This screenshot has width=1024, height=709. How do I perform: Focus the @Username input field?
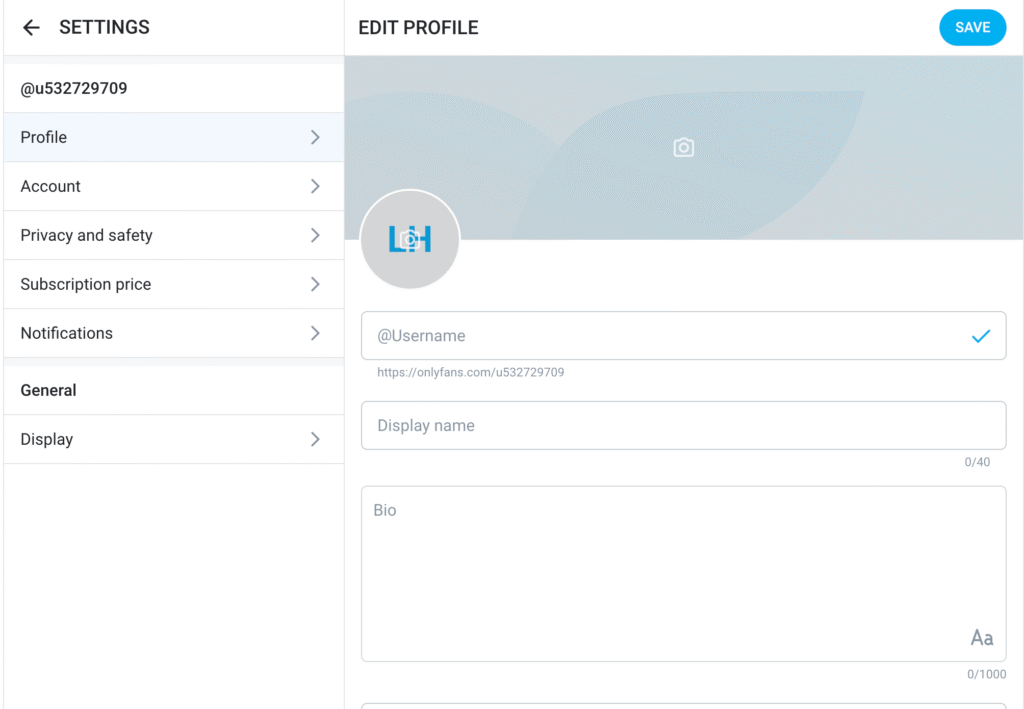[660, 336]
